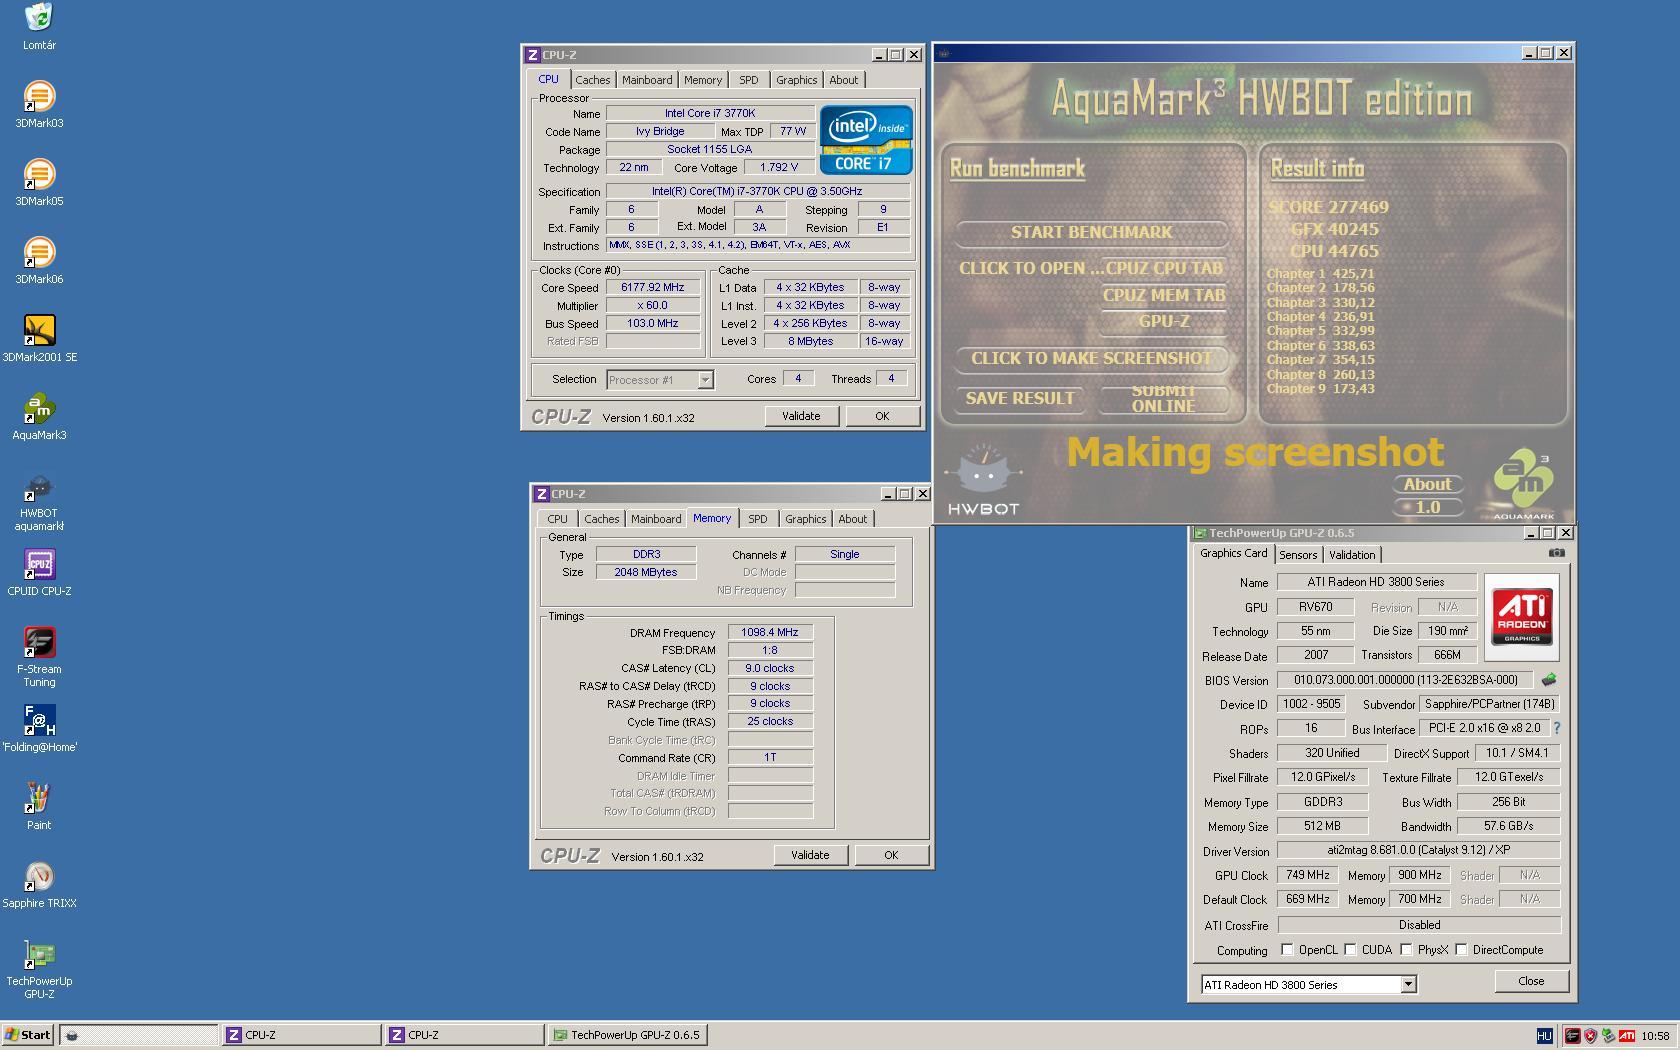The width and height of the screenshot is (1680, 1050).
Task: Click START BENCHMARK in AquaMark
Action: click(1091, 233)
